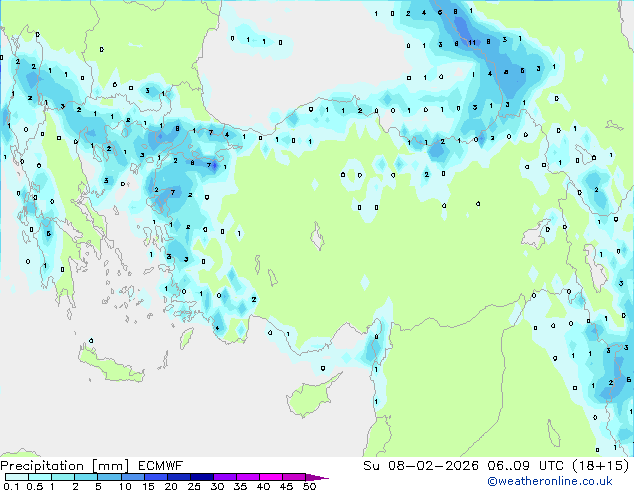Click the "[mm]" unit label

click(x=110, y=466)
